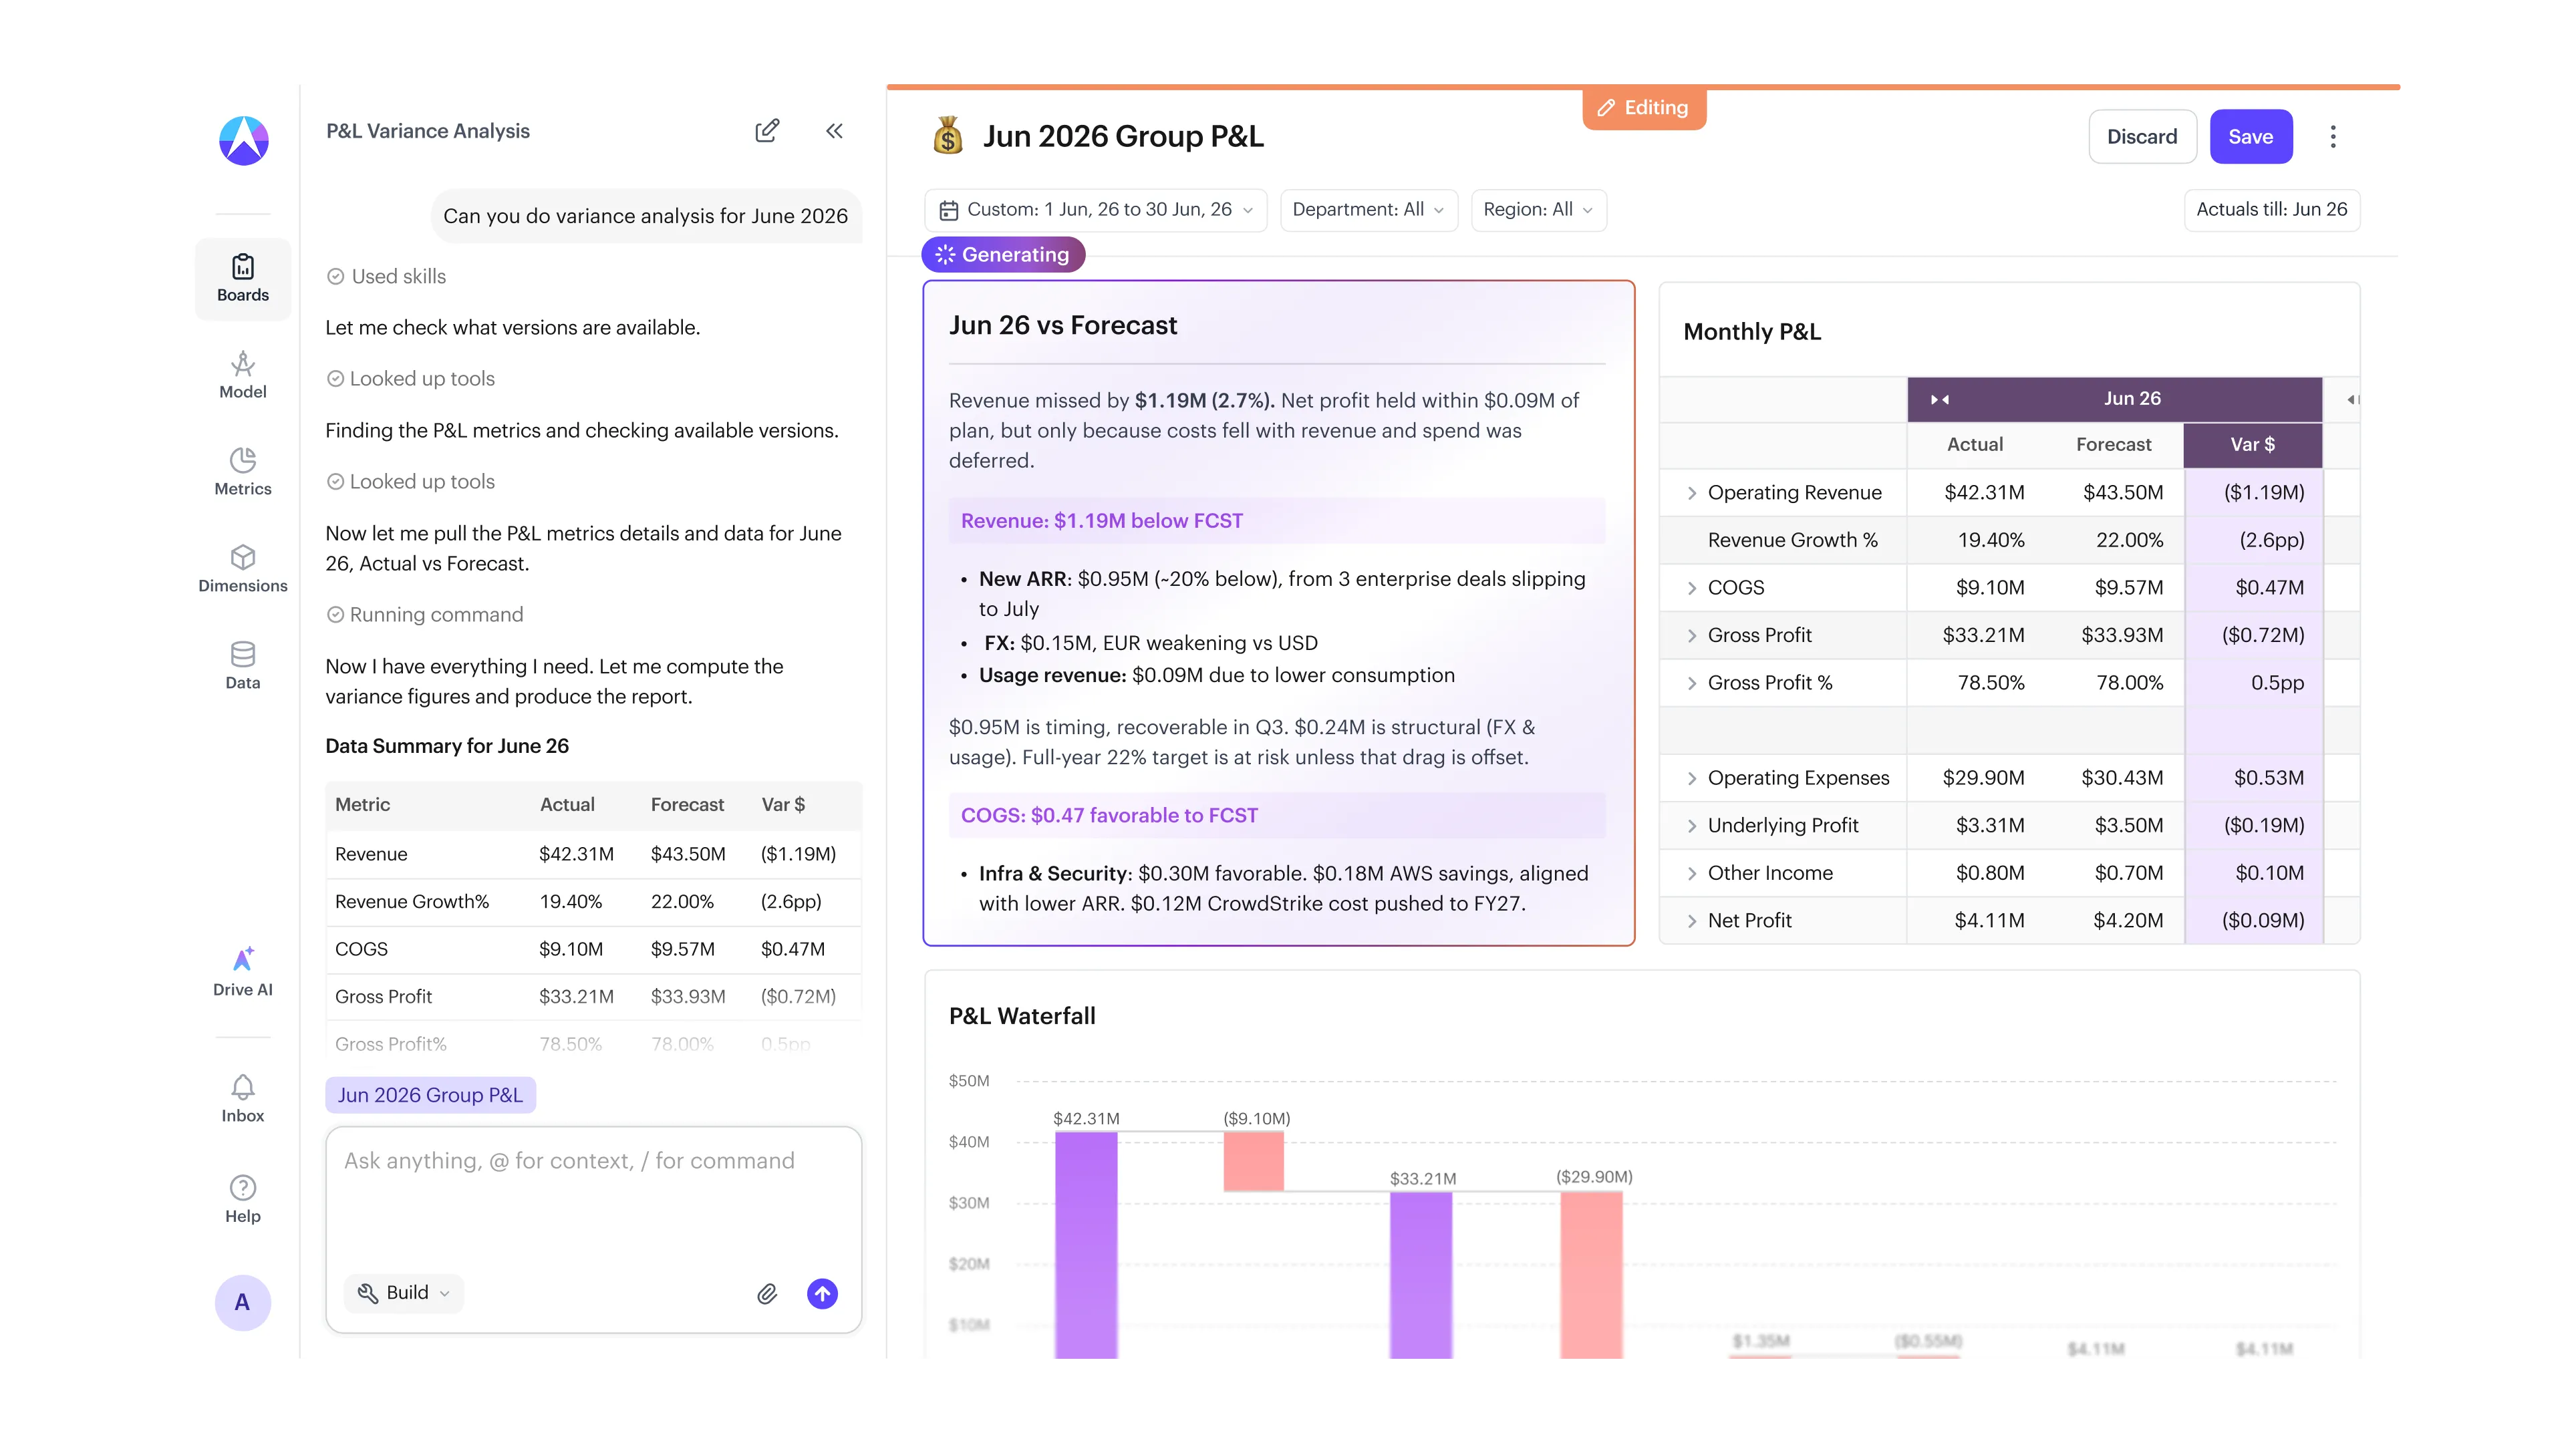The height and width of the screenshot is (1443, 2576).
Task: Collapse the chat panel with double chevron
Action: pos(835,131)
